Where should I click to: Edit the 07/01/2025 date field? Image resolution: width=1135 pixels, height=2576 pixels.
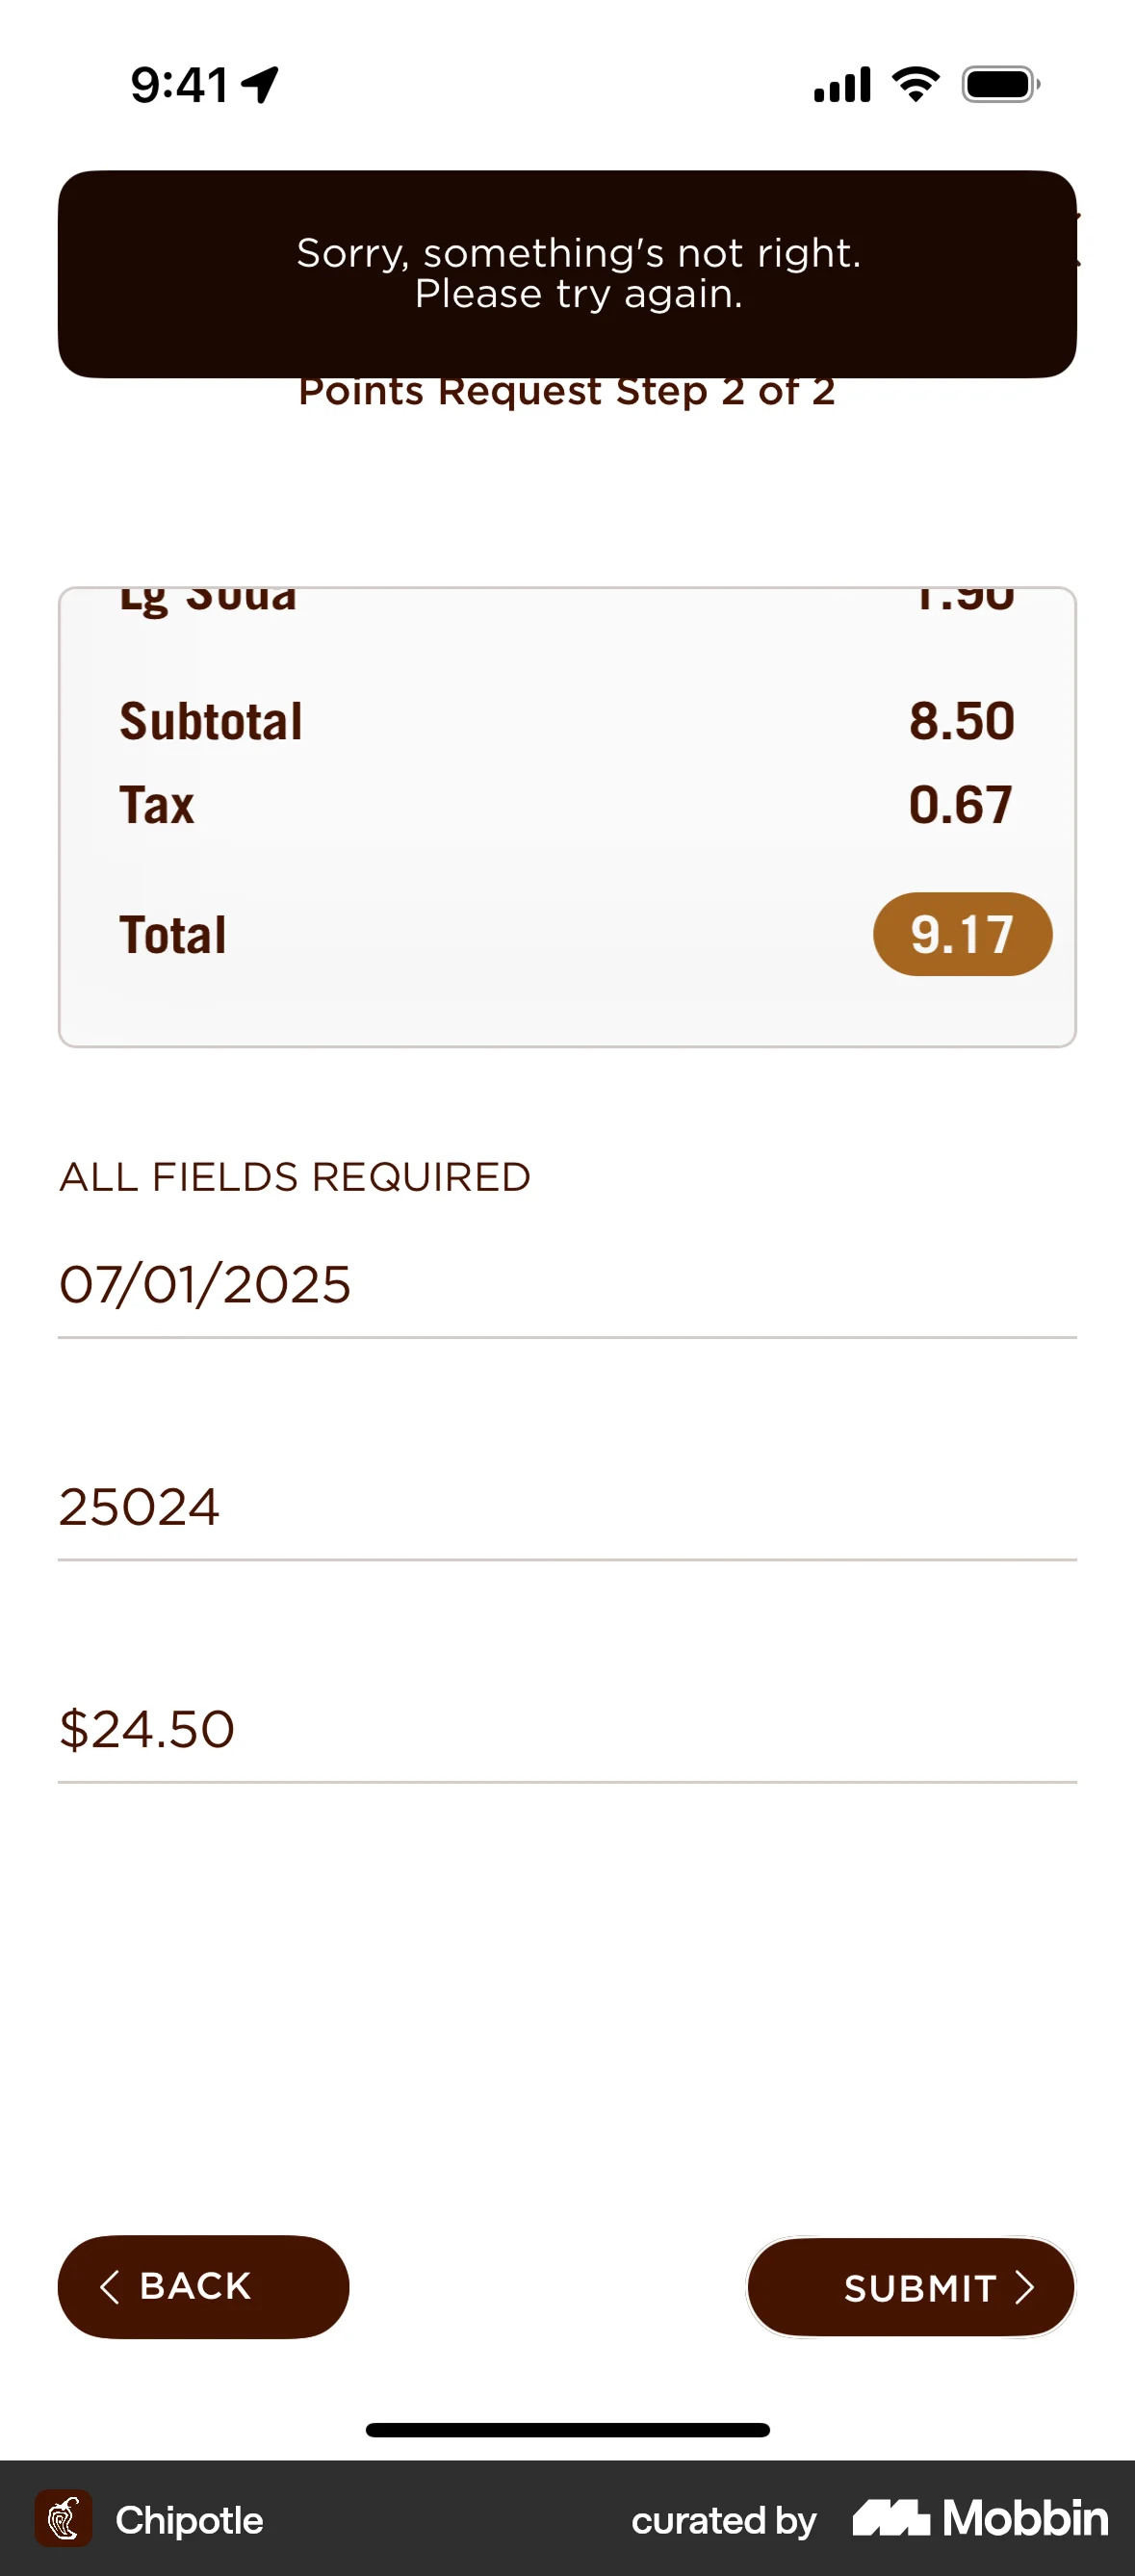point(566,1285)
